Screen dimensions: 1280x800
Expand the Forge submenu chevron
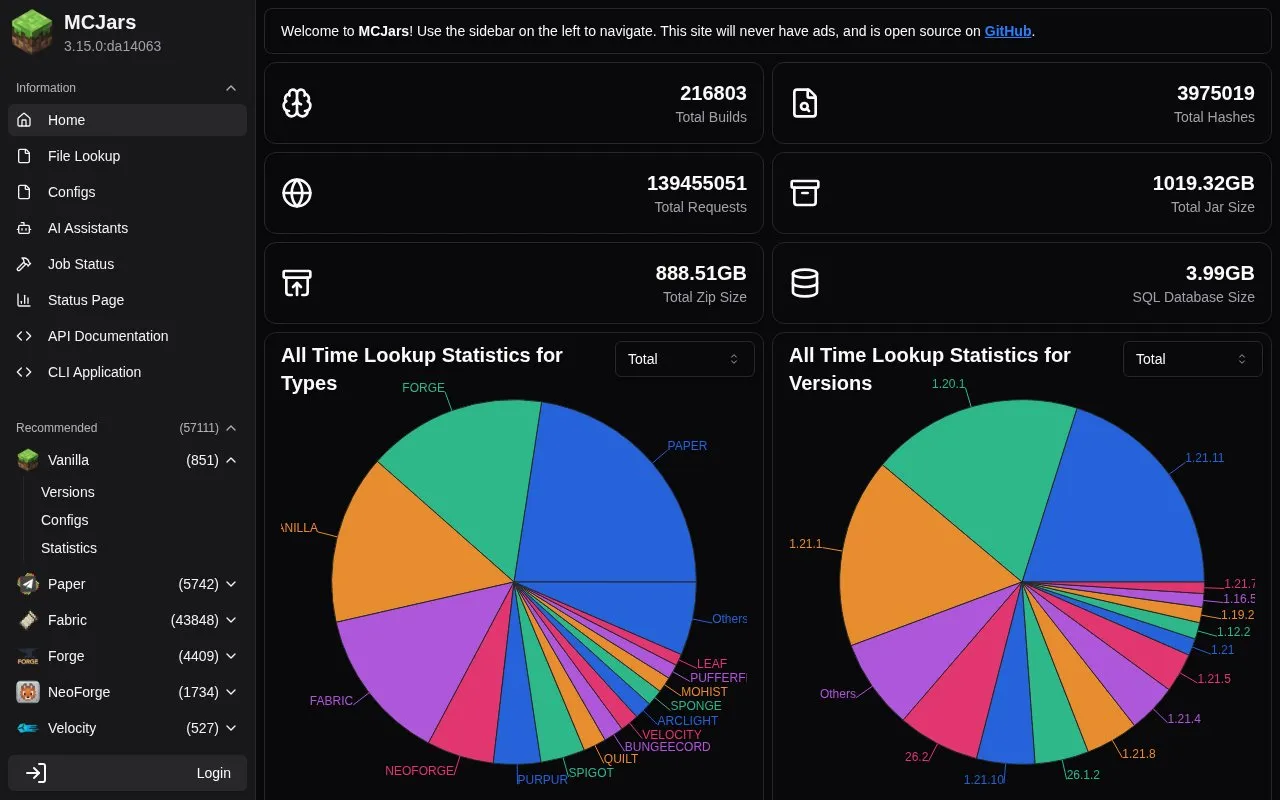click(231, 656)
